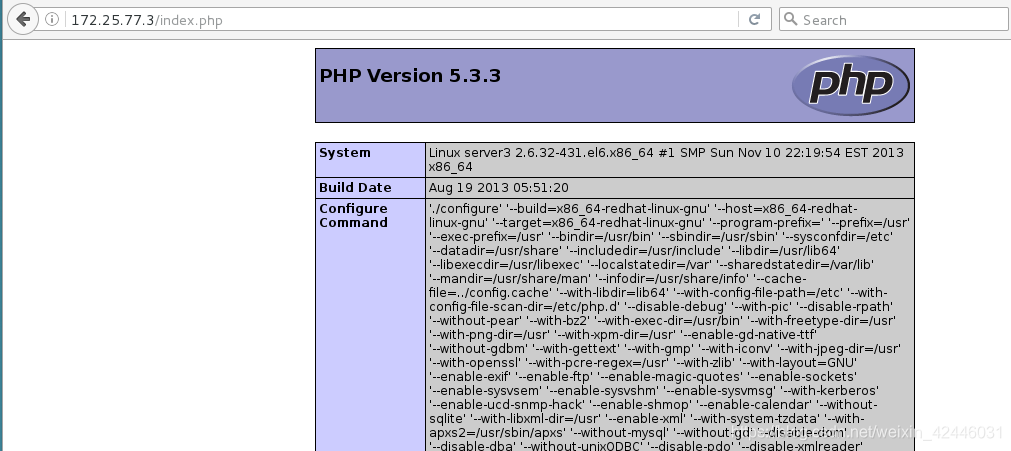The image size is (1011, 451).
Task: Open site information icon in address bar
Action: click(x=52, y=20)
